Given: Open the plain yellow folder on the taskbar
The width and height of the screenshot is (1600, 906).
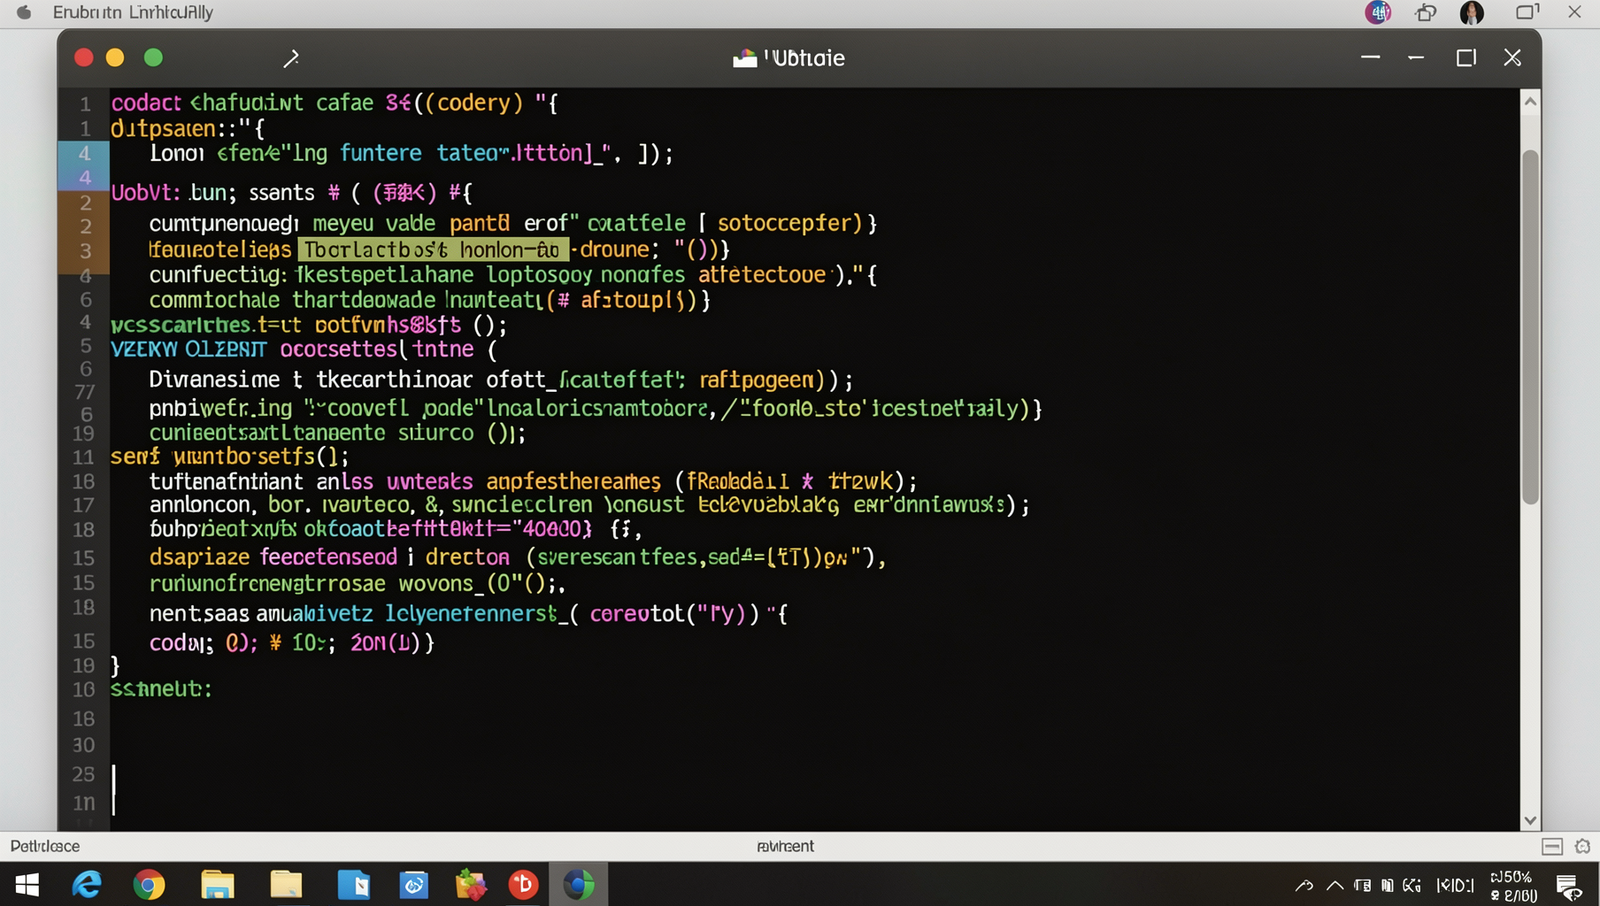Looking at the screenshot, I should pyautogui.click(x=286, y=885).
